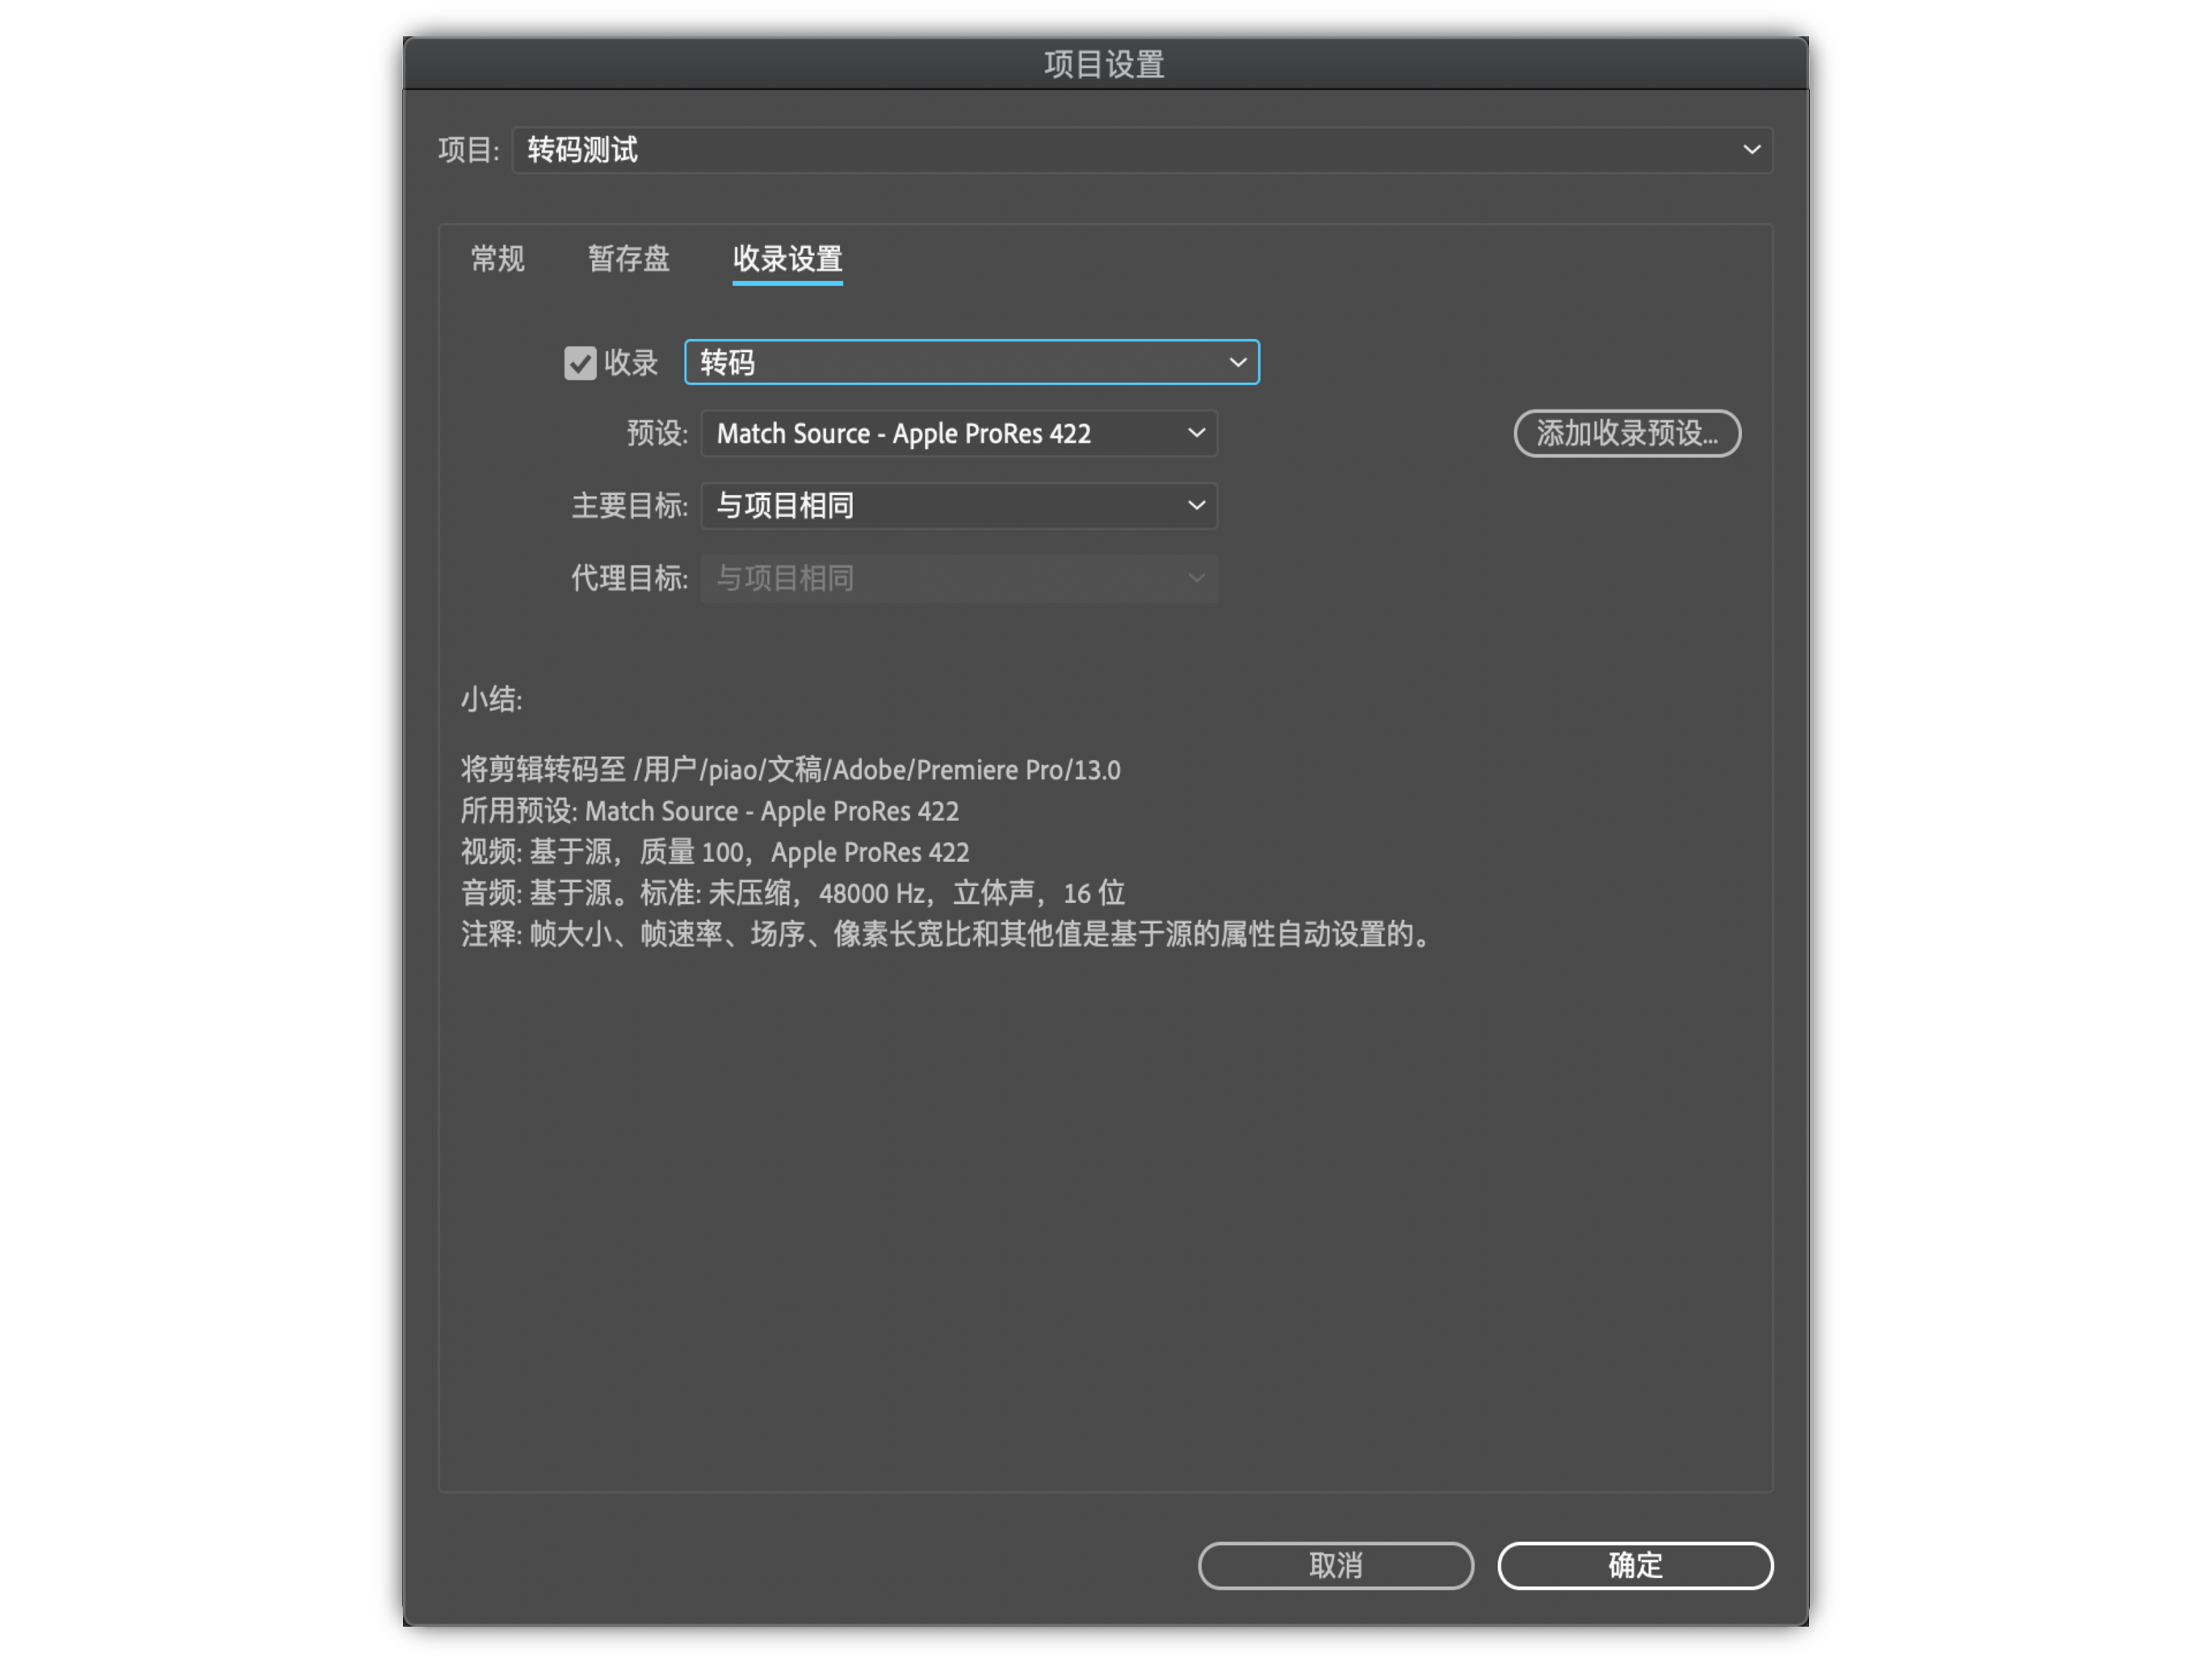This screenshot has height=1663, width=2212.
Task: Click the 添加收录预设... button
Action: (1626, 434)
